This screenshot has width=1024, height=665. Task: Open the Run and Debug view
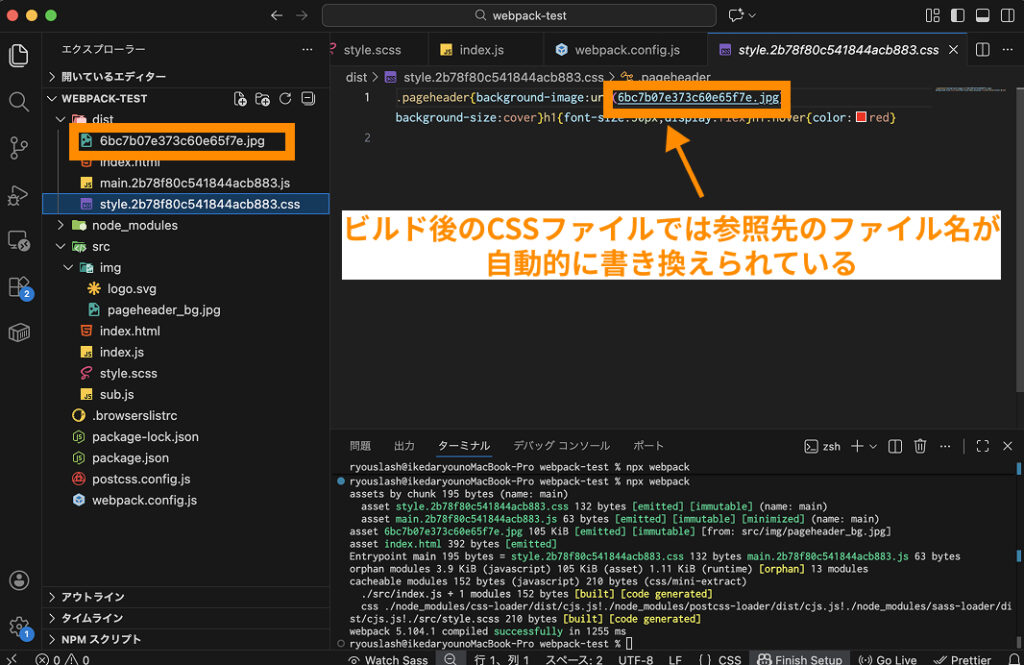click(x=18, y=194)
